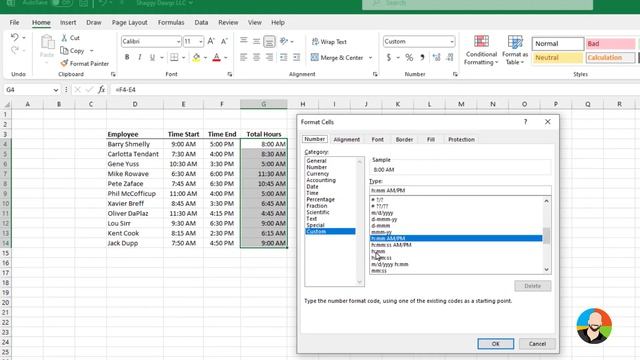This screenshot has height=360, width=640.
Task: Click OK in Format Cells dialog
Action: click(496, 344)
